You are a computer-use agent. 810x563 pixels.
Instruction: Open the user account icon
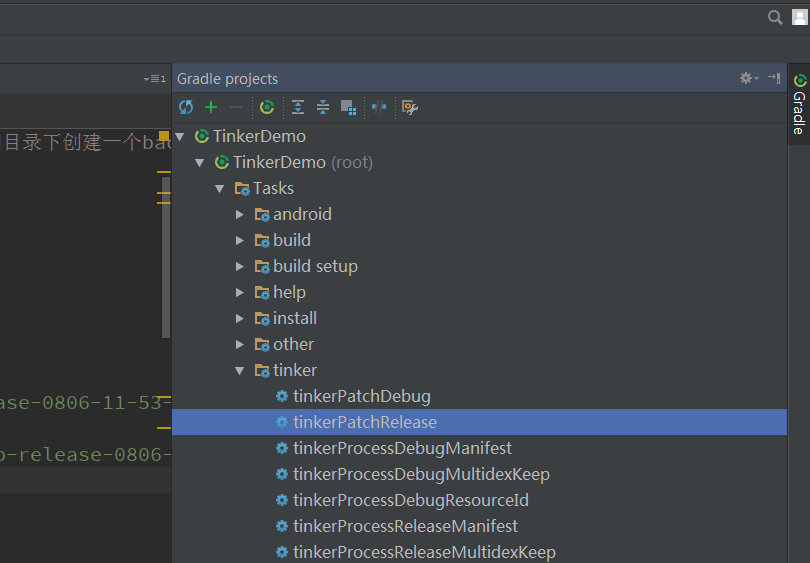[x=800, y=18]
